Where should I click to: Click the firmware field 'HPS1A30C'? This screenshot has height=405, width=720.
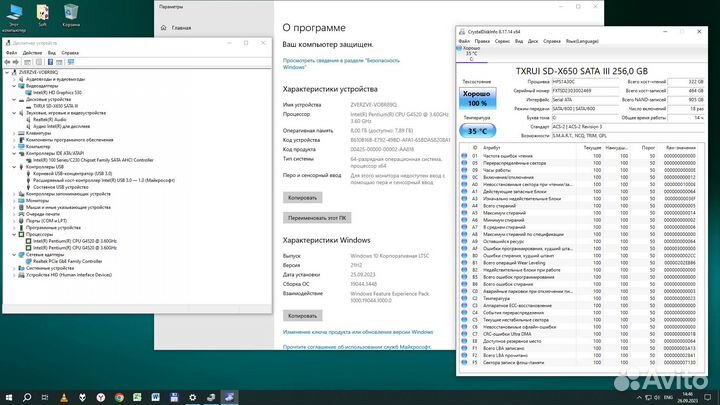point(585,82)
